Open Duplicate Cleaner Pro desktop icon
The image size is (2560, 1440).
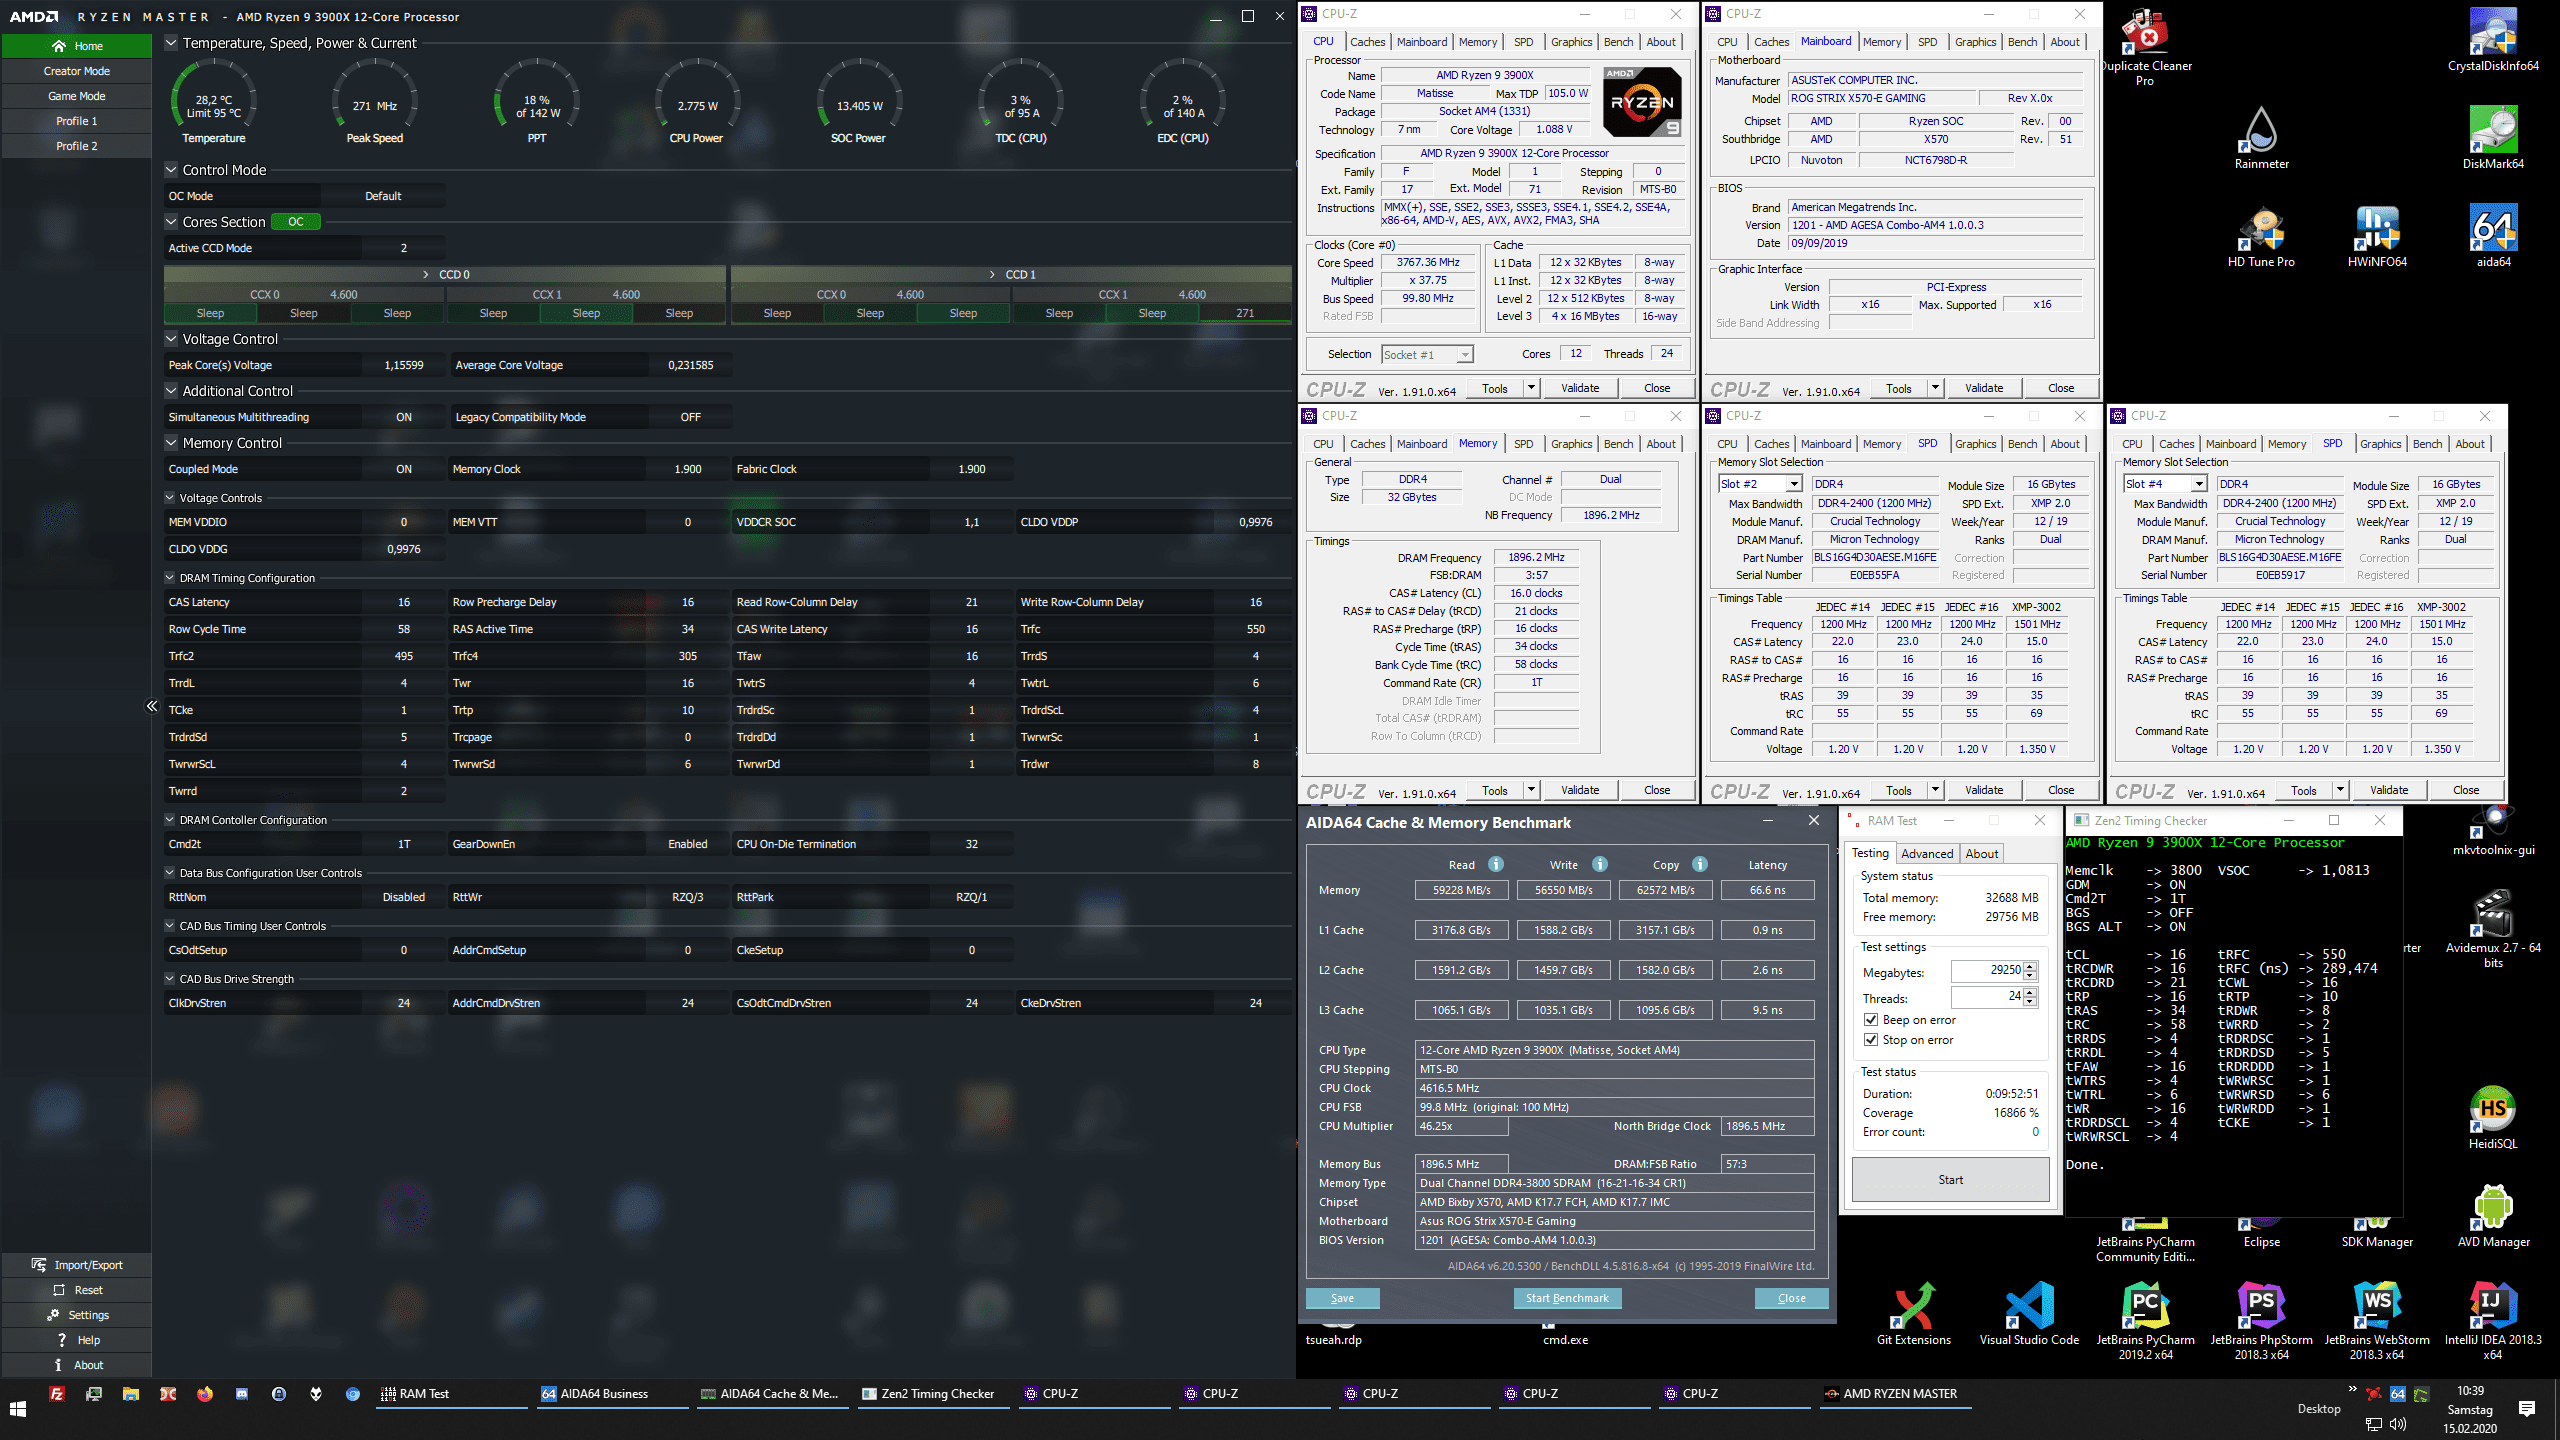[x=2145, y=47]
